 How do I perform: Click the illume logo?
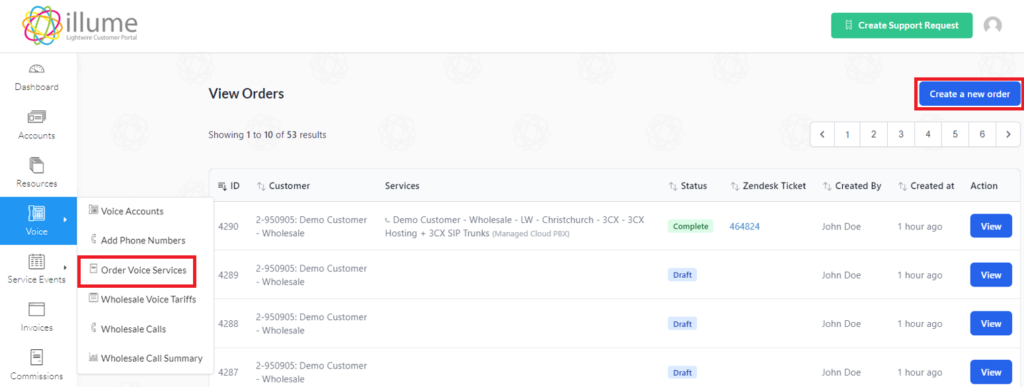tap(80, 26)
